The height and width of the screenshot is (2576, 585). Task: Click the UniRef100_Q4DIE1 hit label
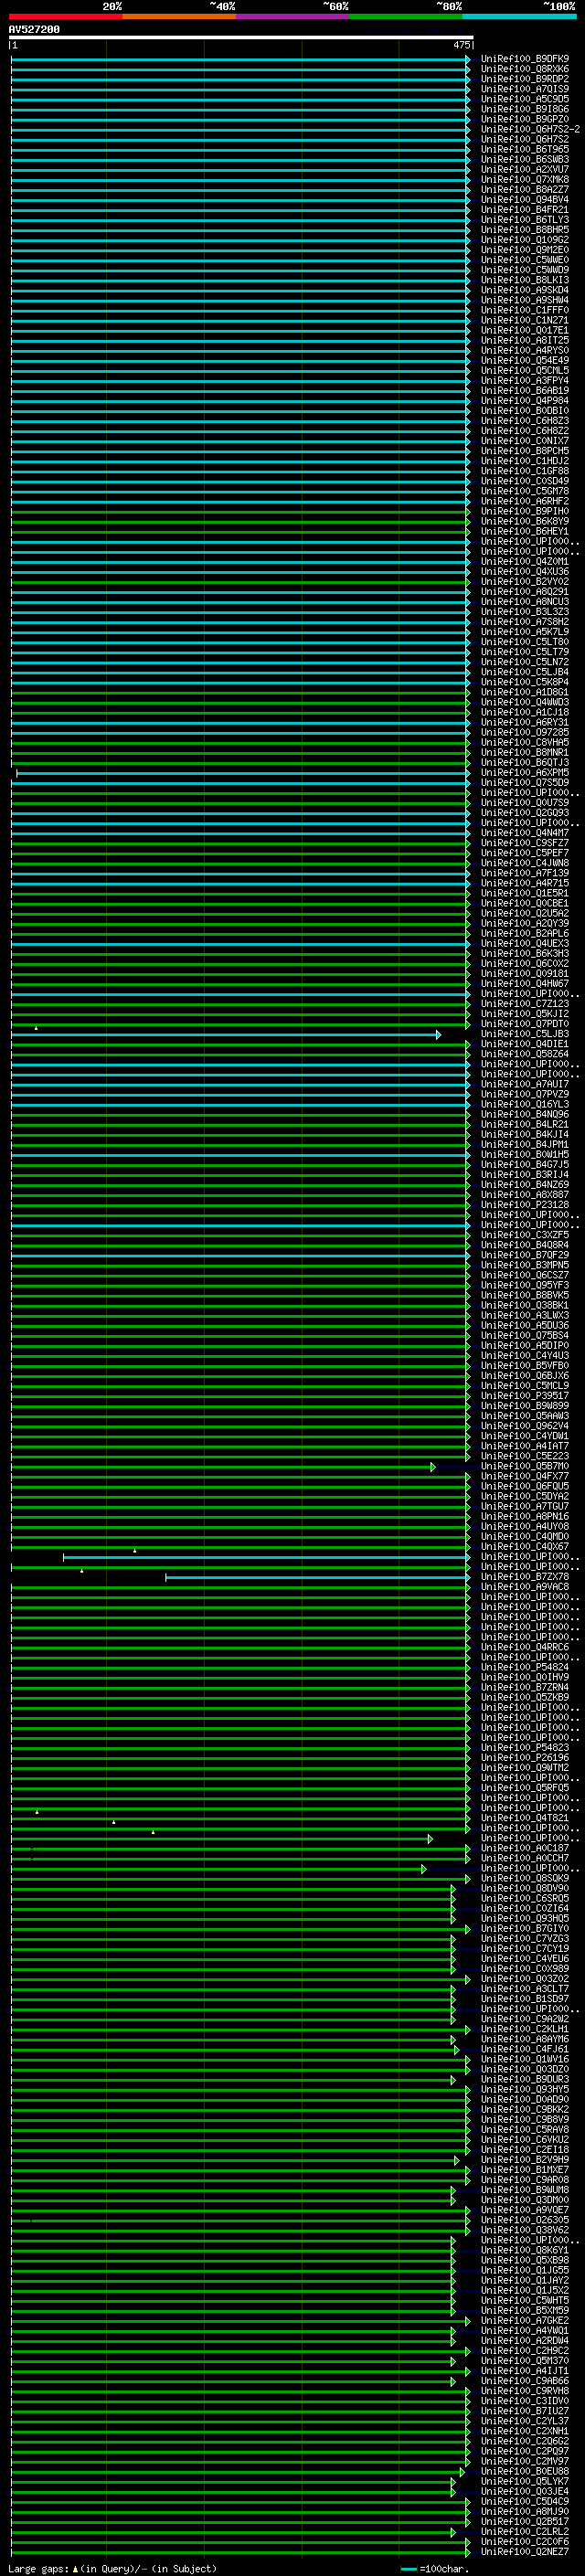[x=525, y=1044]
